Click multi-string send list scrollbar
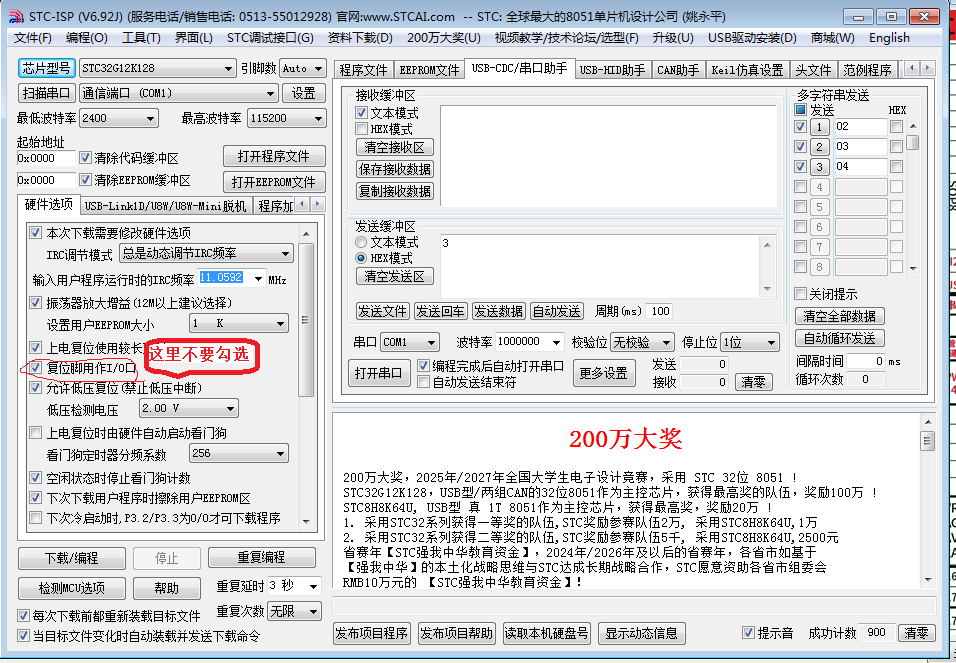The image size is (956, 663). pos(913,196)
